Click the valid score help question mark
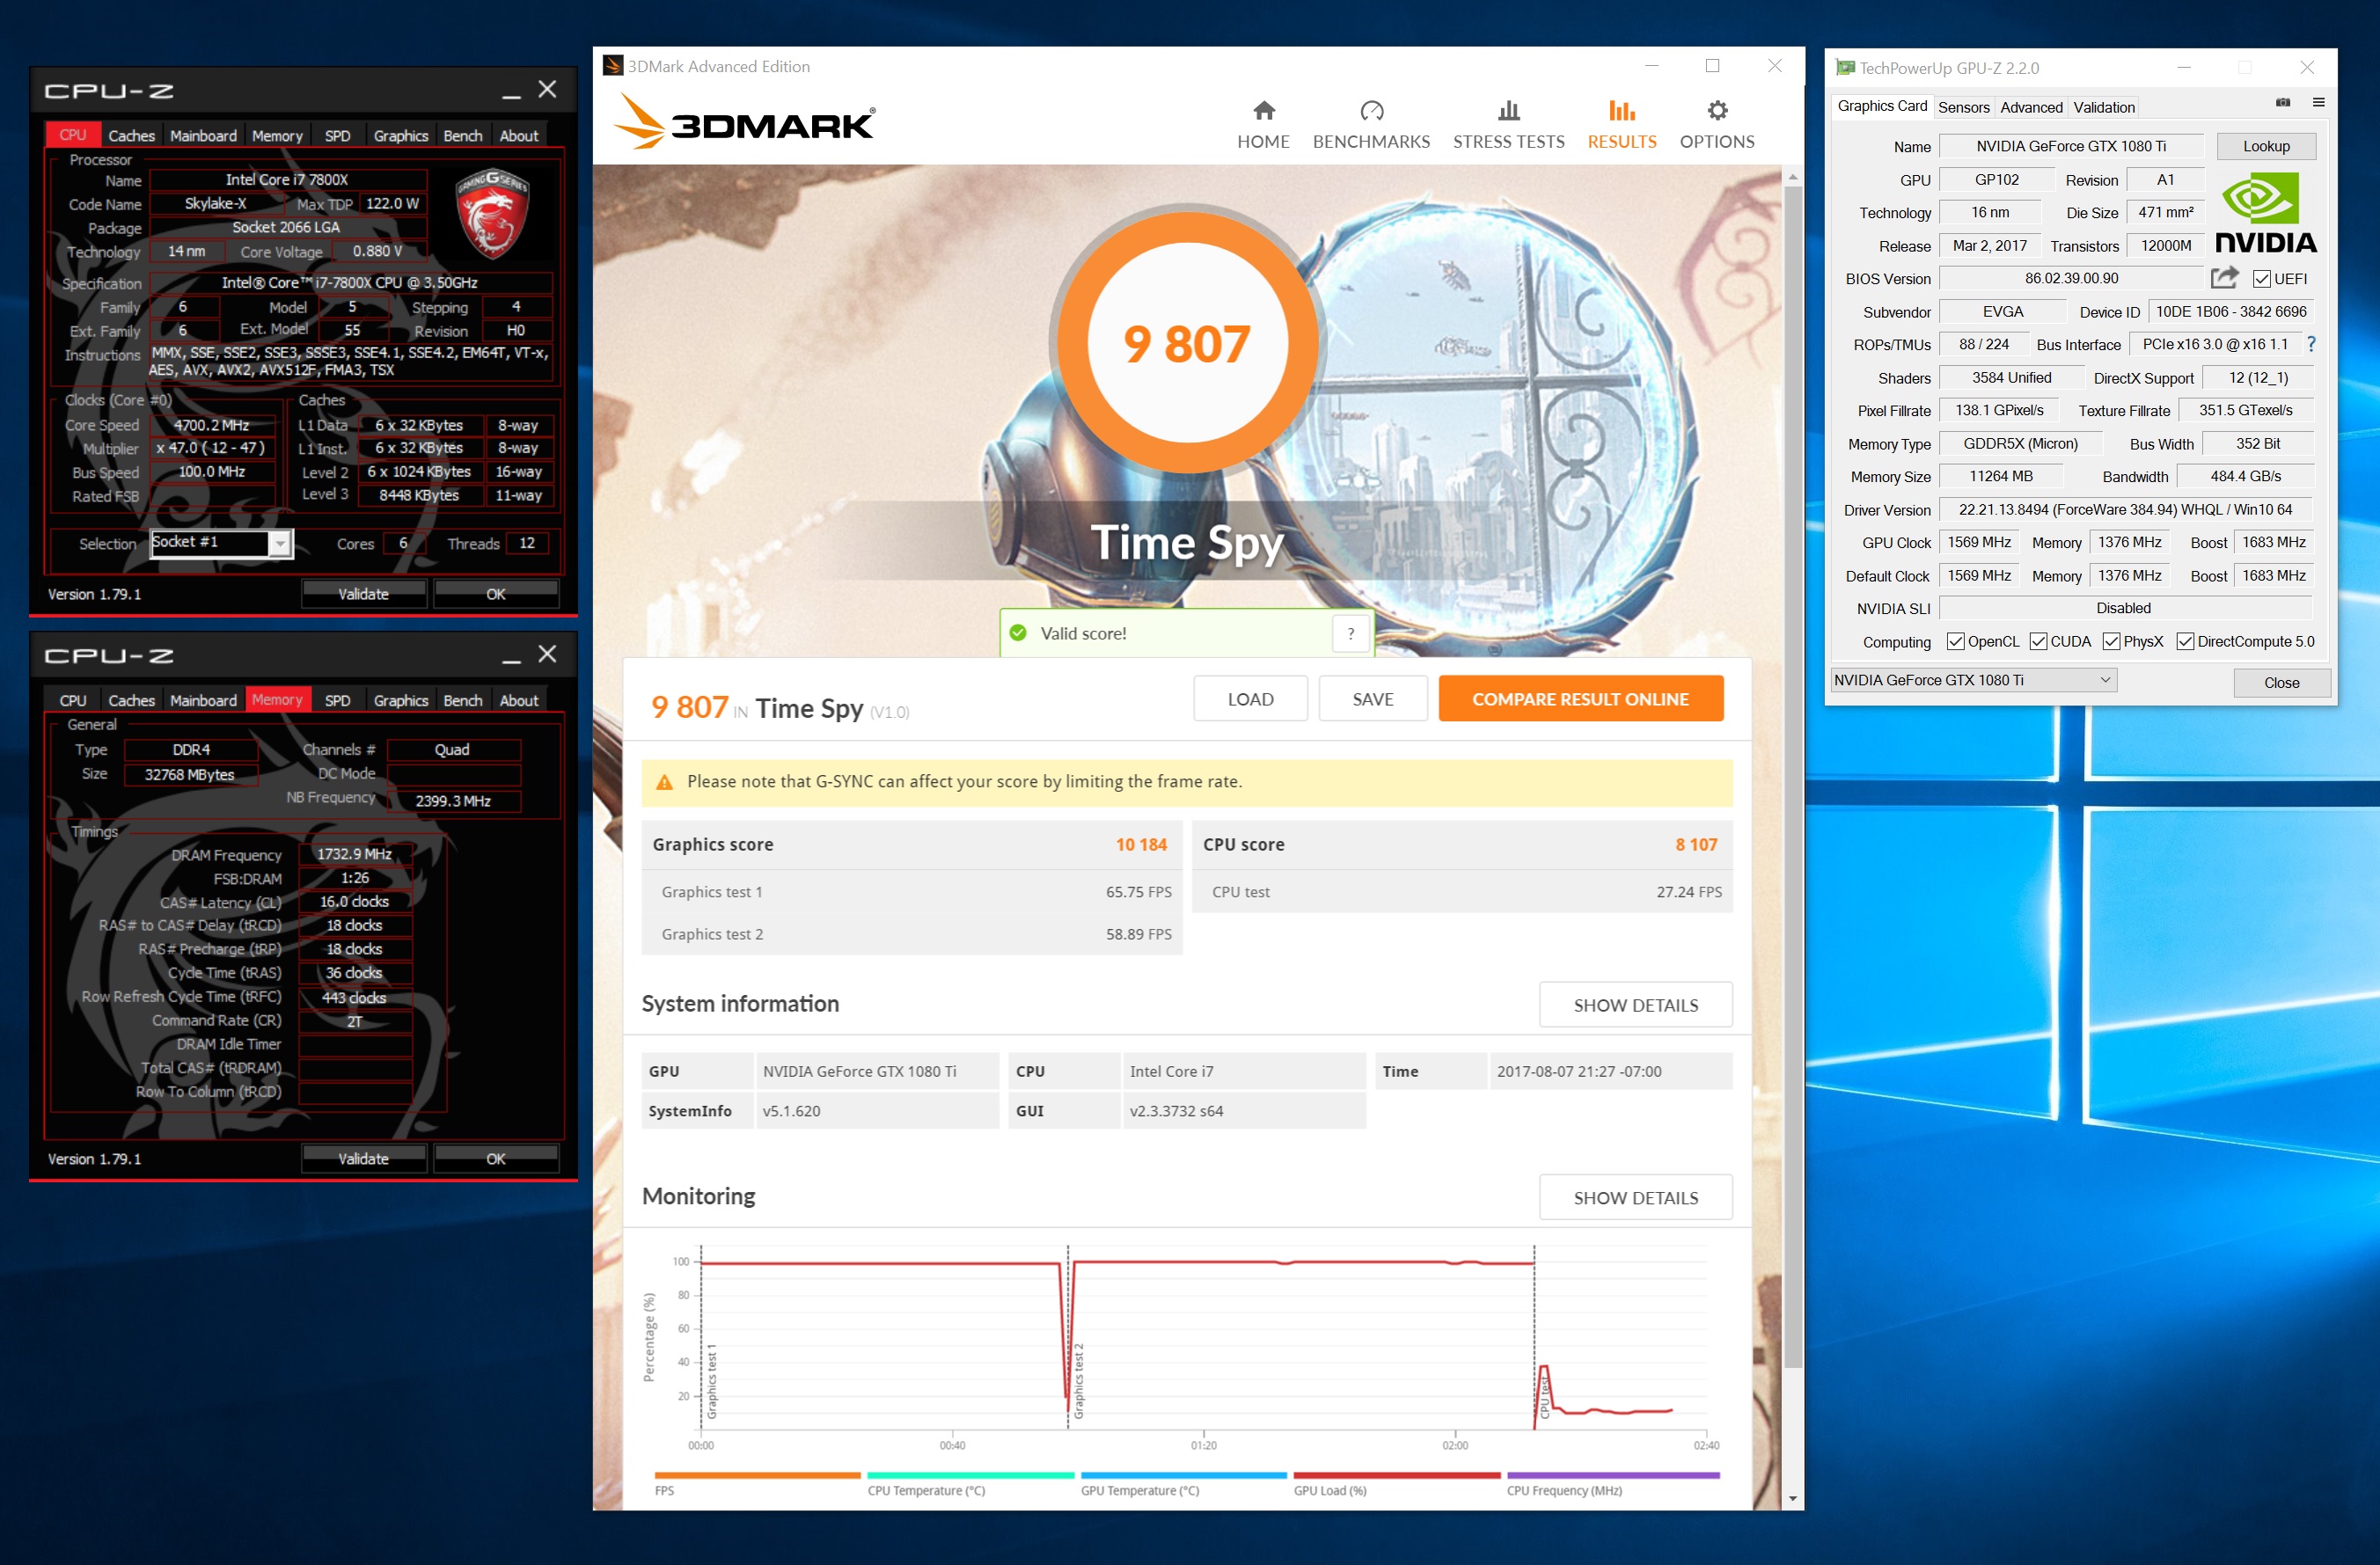This screenshot has width=2380, height=1565. click(1350, 633)
